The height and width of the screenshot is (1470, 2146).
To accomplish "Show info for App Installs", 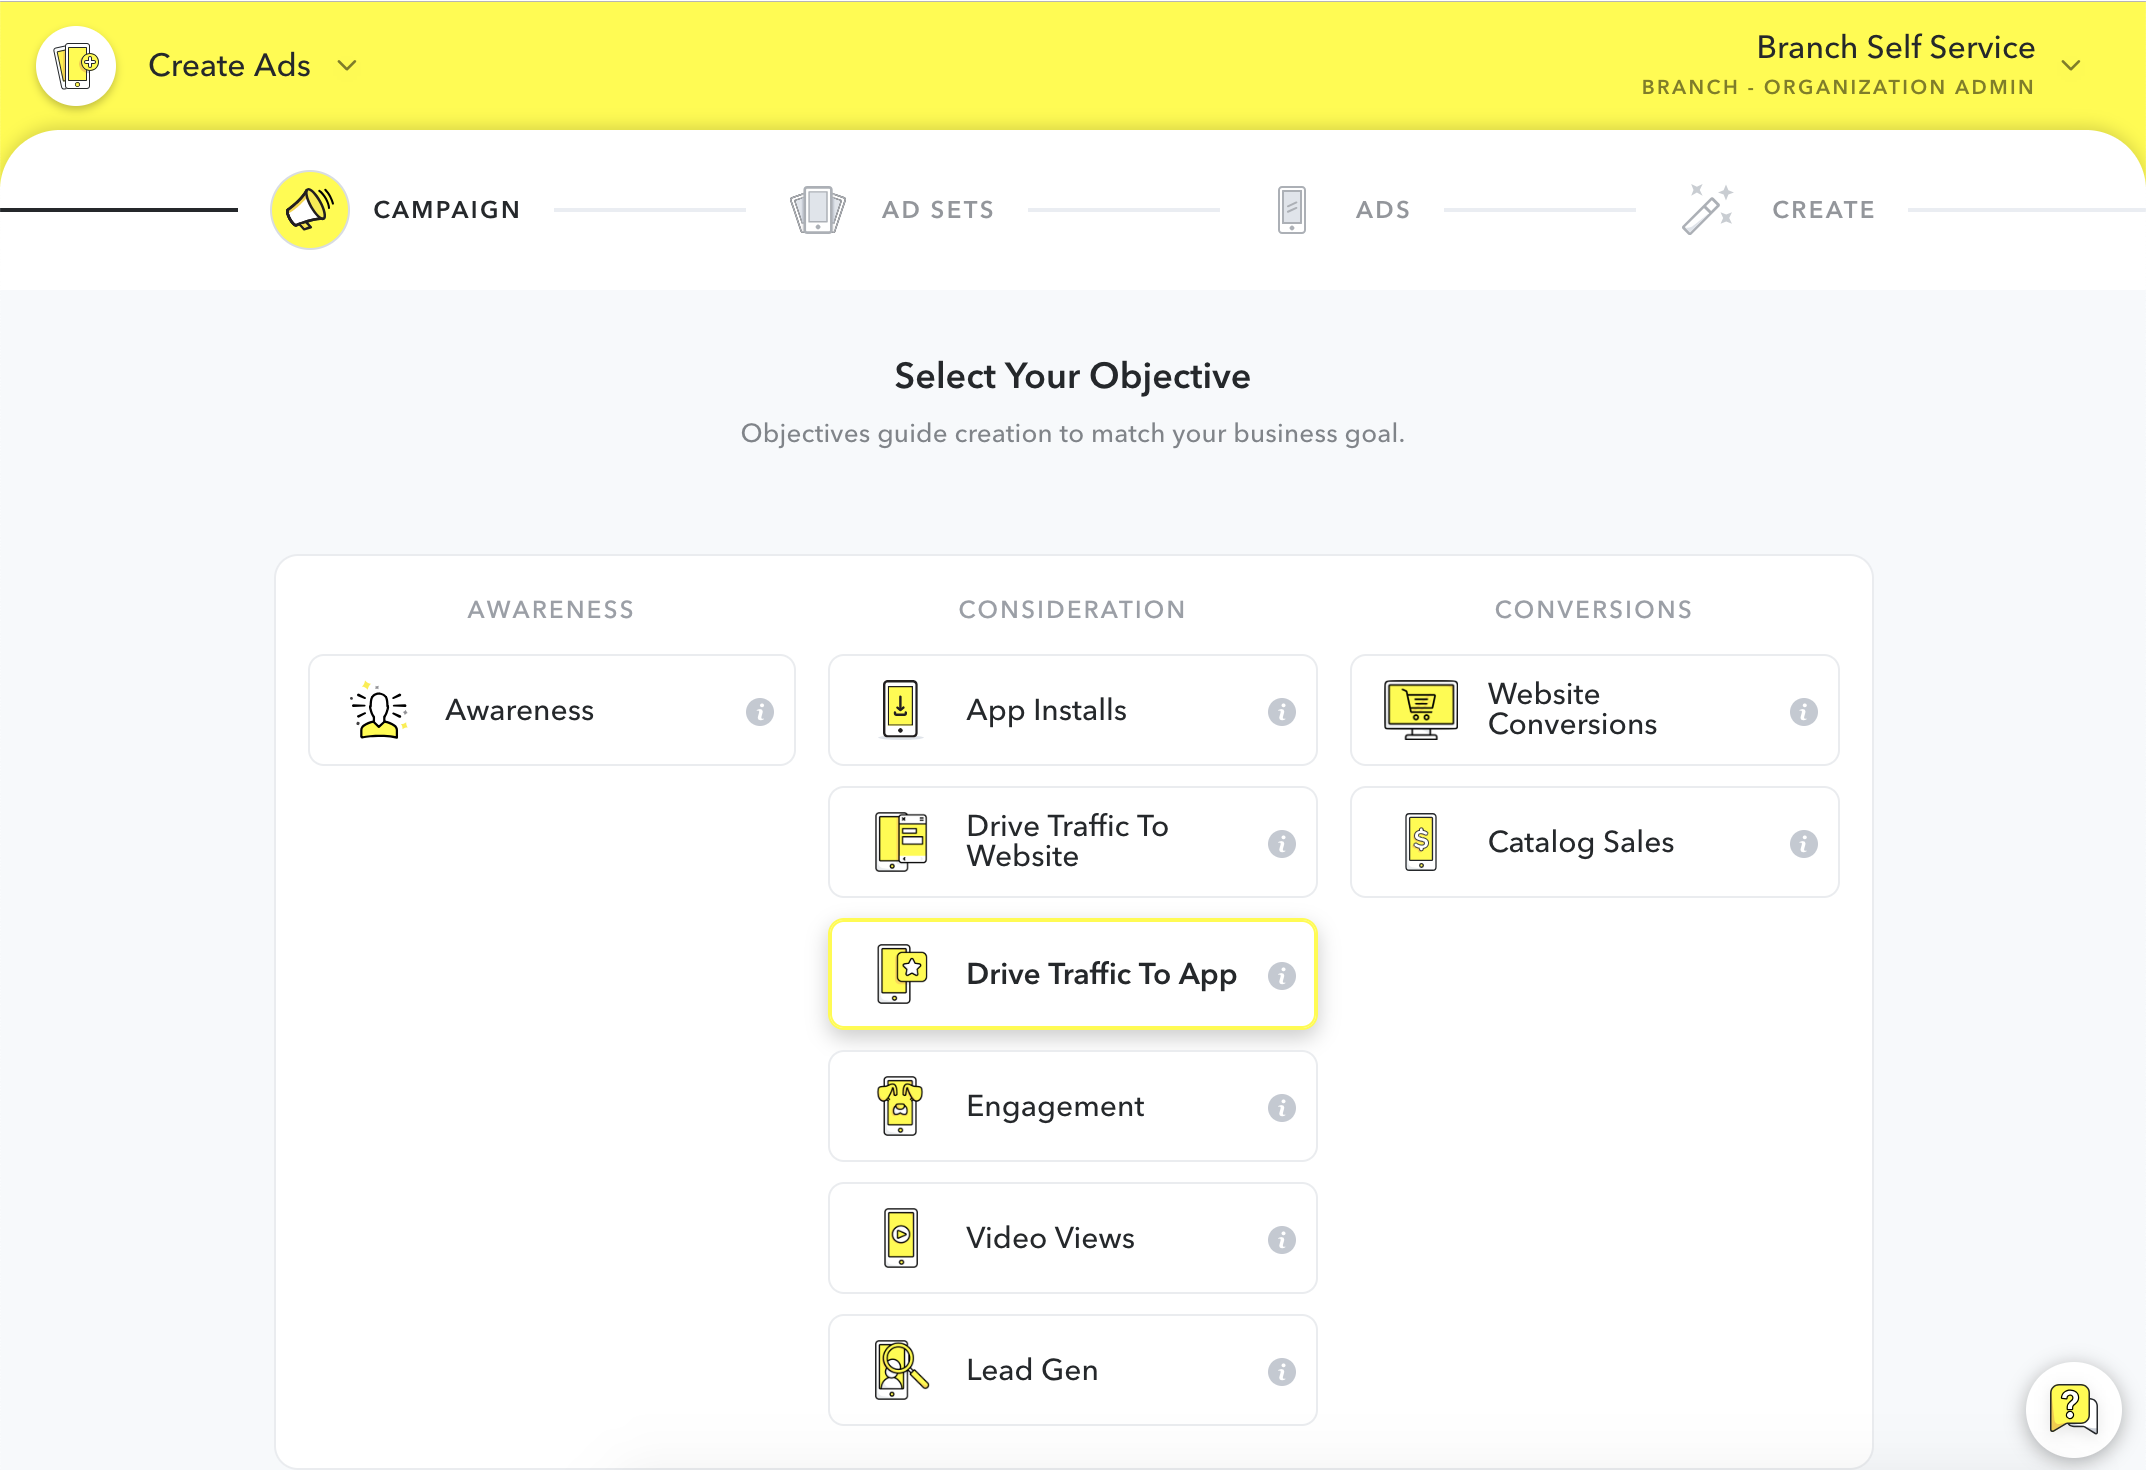I will pyautogui.click(x=1282, y=712).
